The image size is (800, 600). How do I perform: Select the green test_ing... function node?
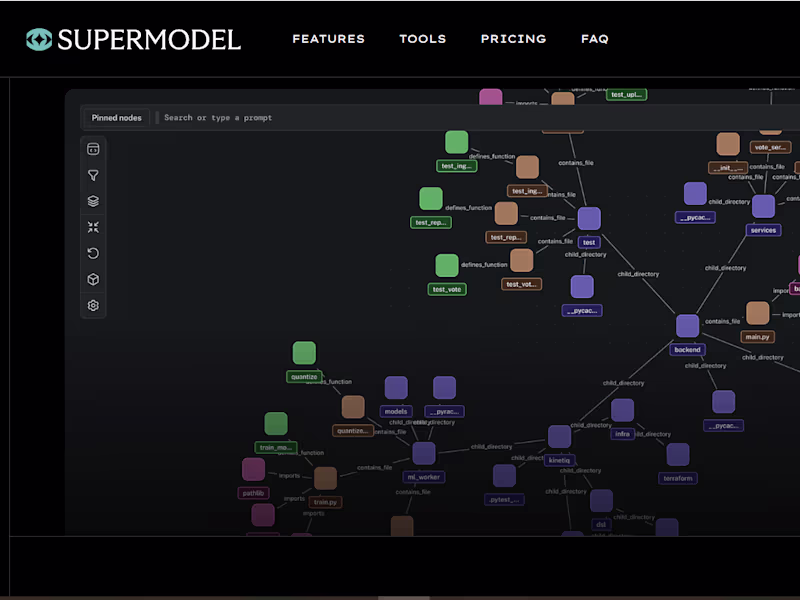[457, 142]
